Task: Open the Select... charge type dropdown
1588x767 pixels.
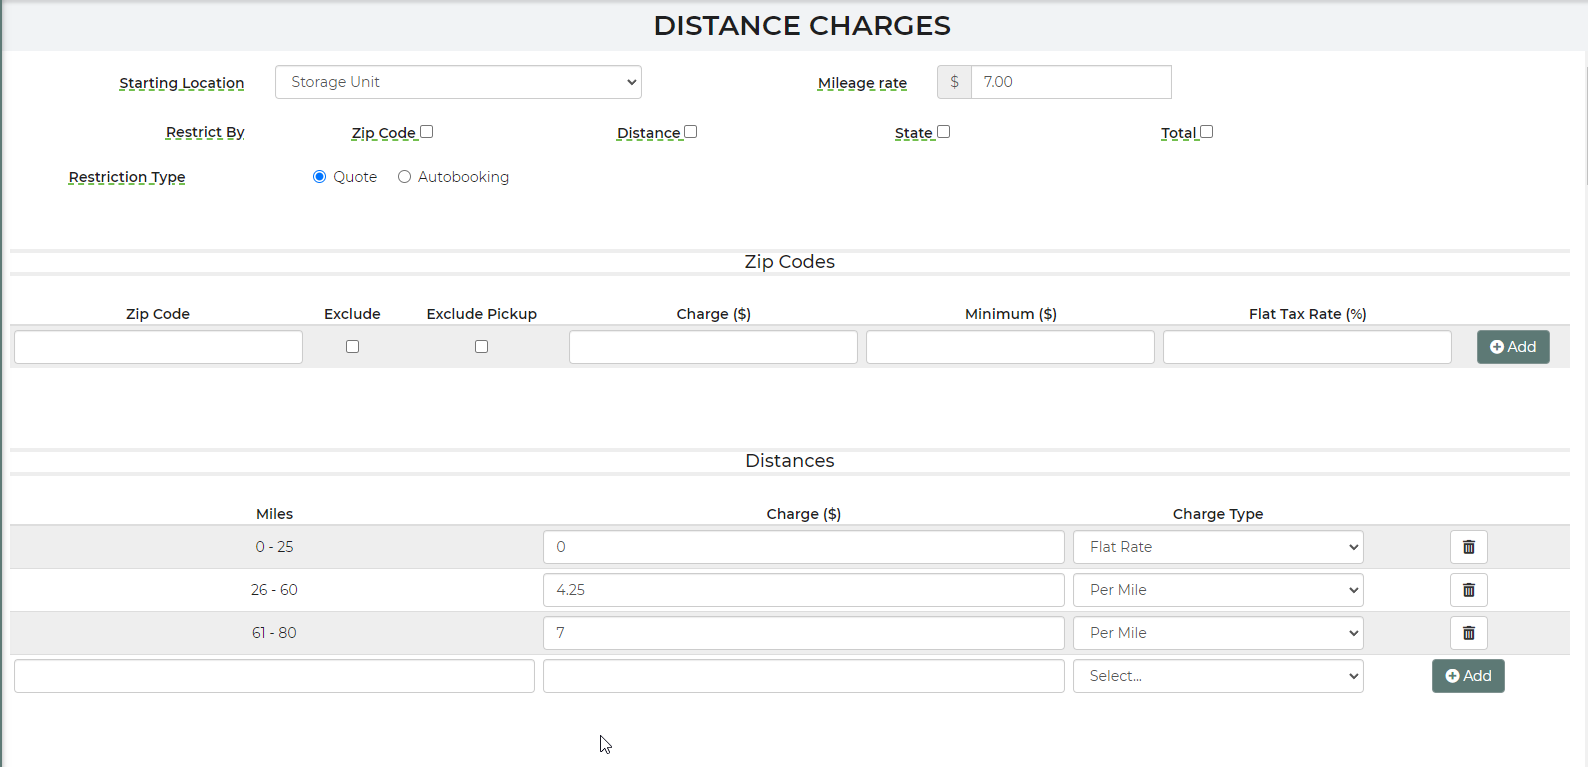Action: pos(1217,676)
